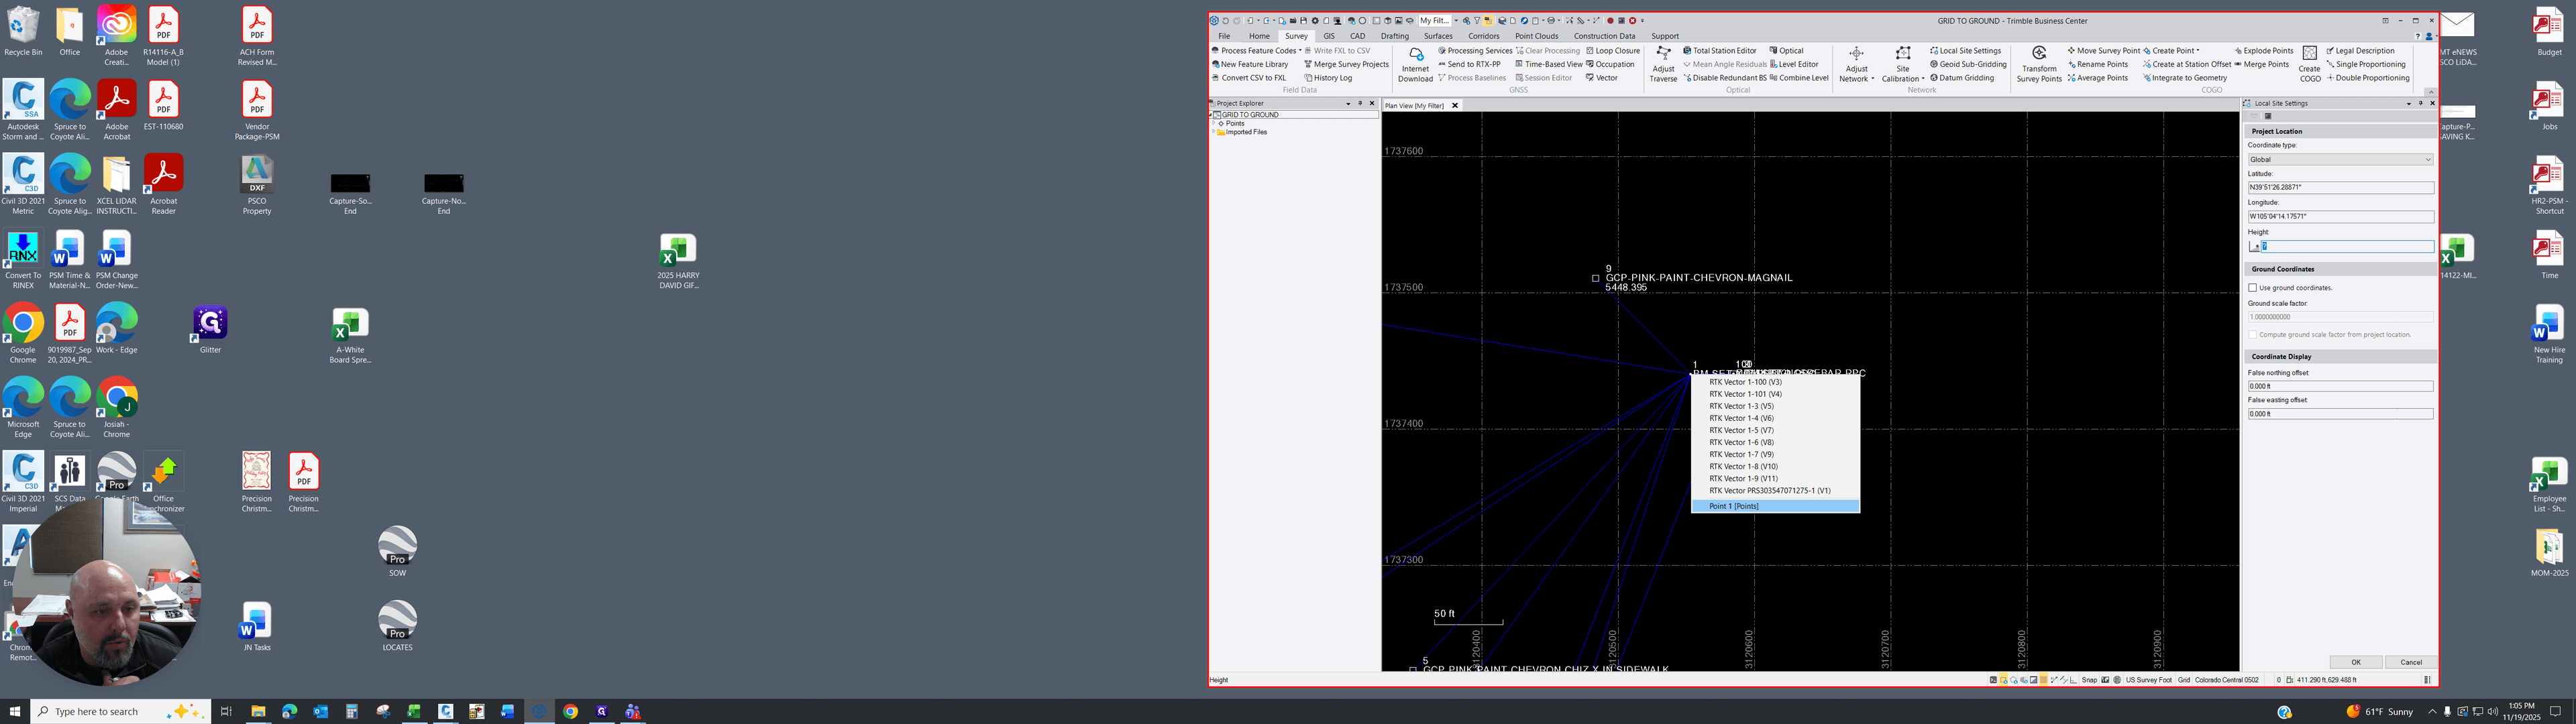Open Send to RTX-PP
The width and height of the screenshot is (2576, 724).
[x=1469, y=64]
